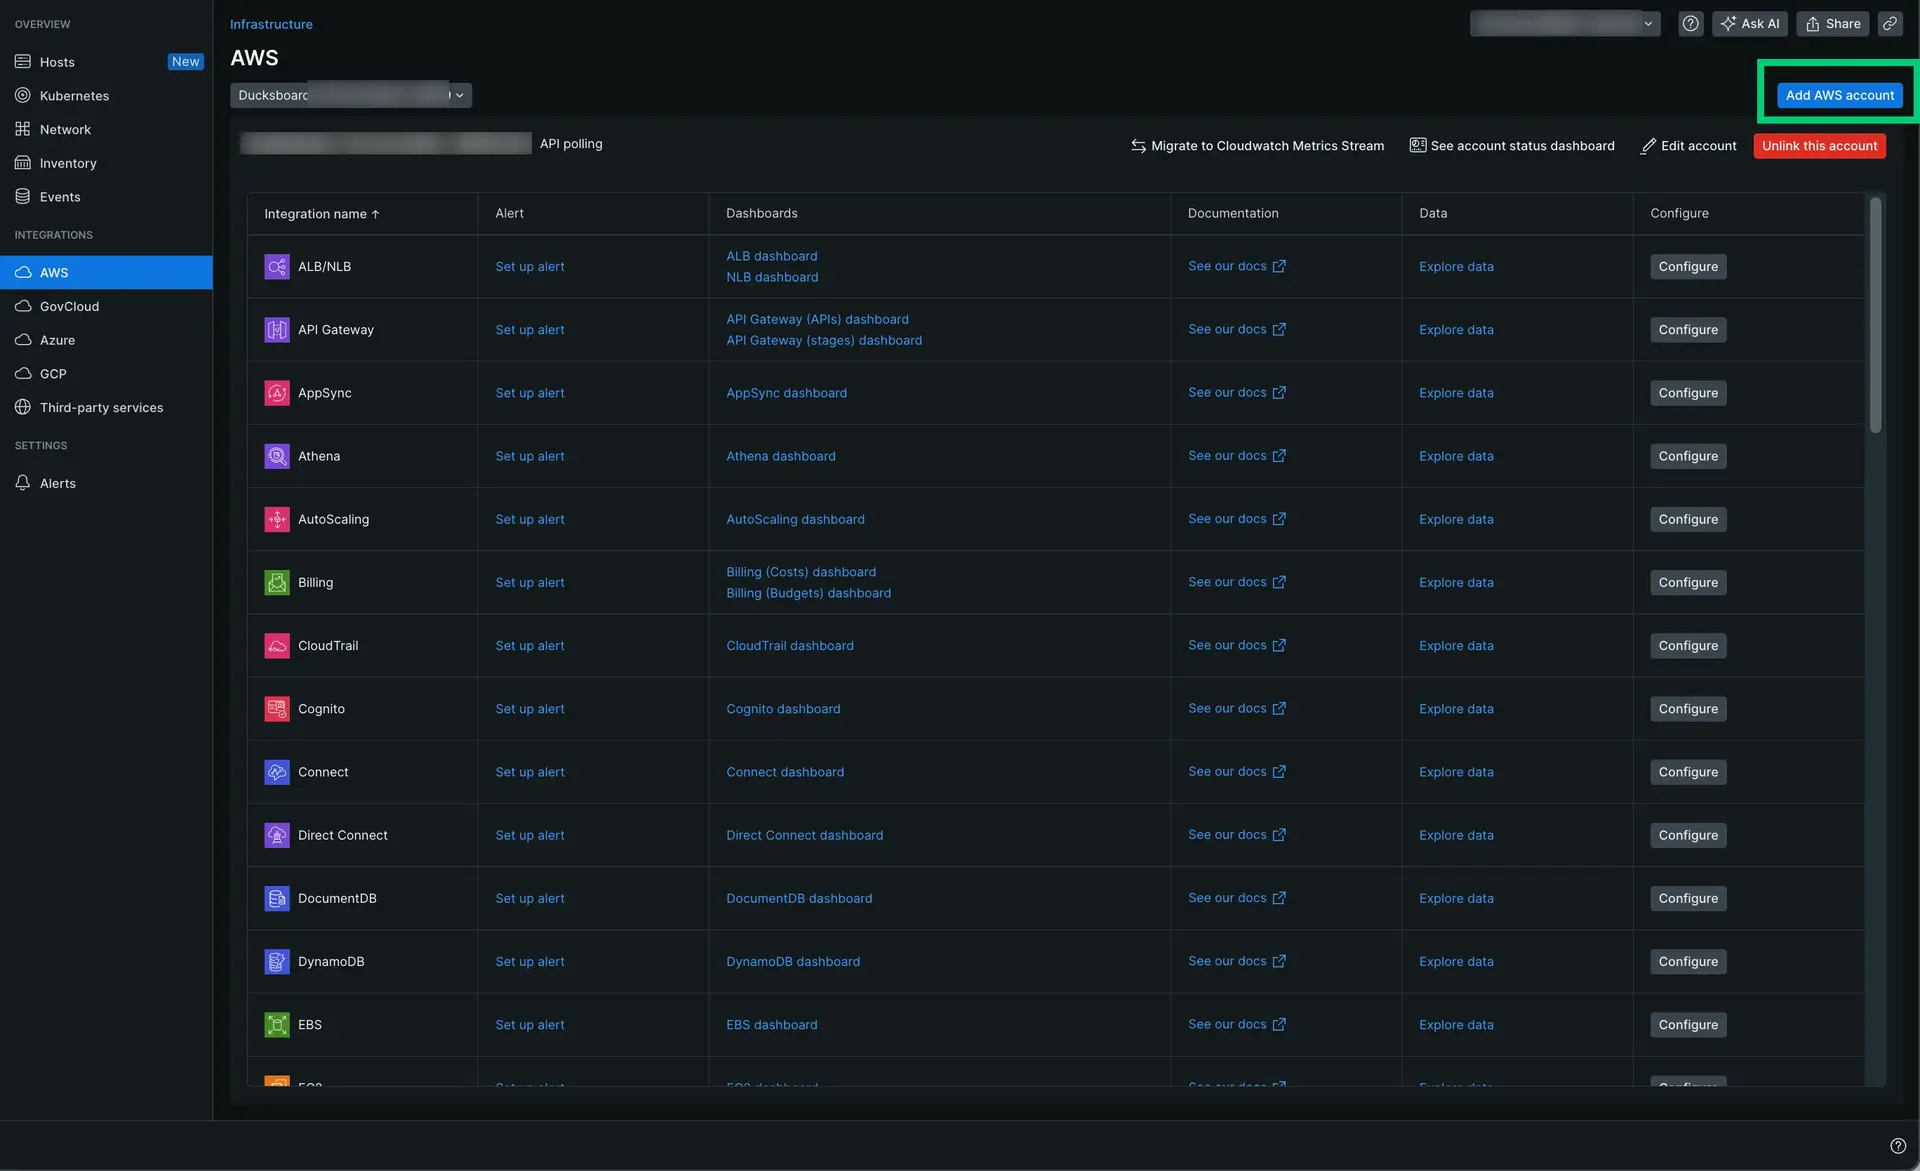Open API Gateway (stages) dashboard
This screenshot has height=1171, width=1920.
[824, 340]
